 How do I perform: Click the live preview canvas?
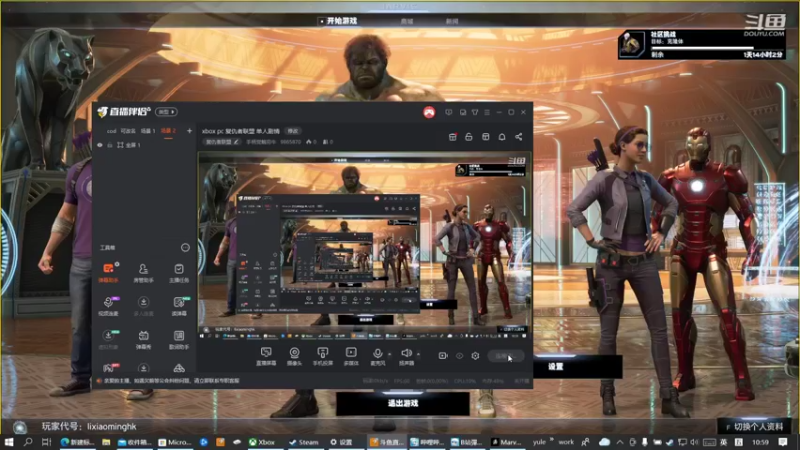click(x=364, y=245)
